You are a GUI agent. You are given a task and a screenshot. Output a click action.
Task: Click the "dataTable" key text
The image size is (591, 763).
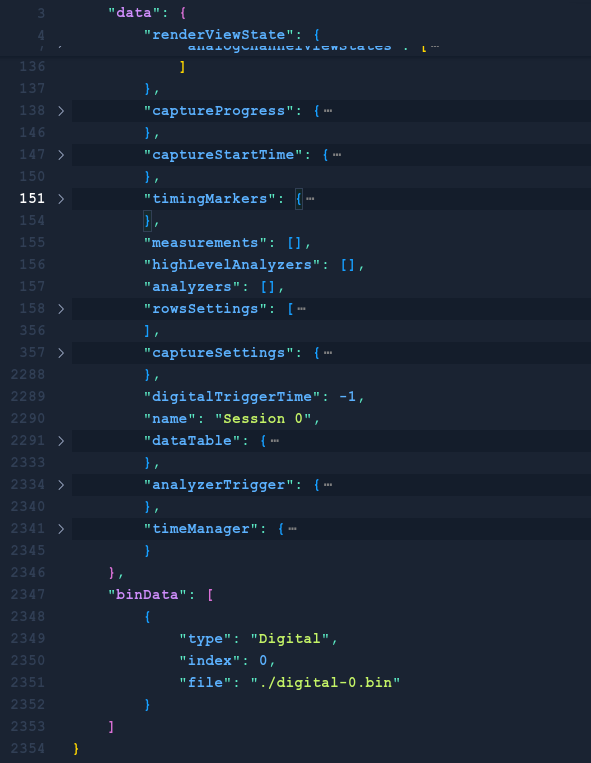(192, 441)
